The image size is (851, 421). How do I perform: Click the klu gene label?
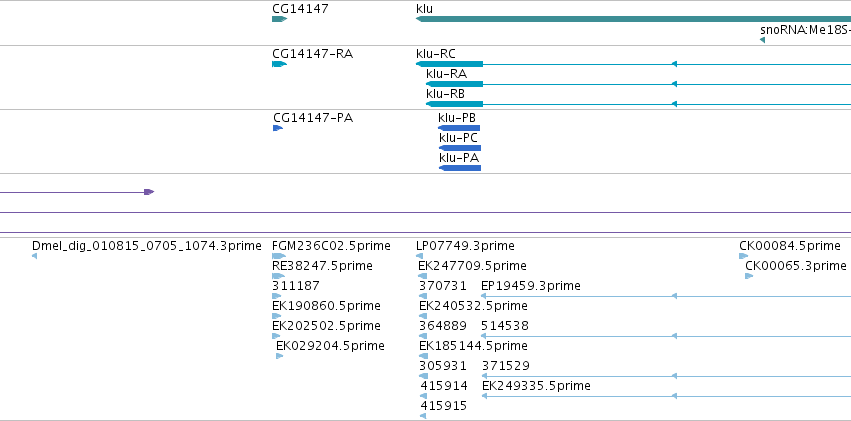[424, 9]
